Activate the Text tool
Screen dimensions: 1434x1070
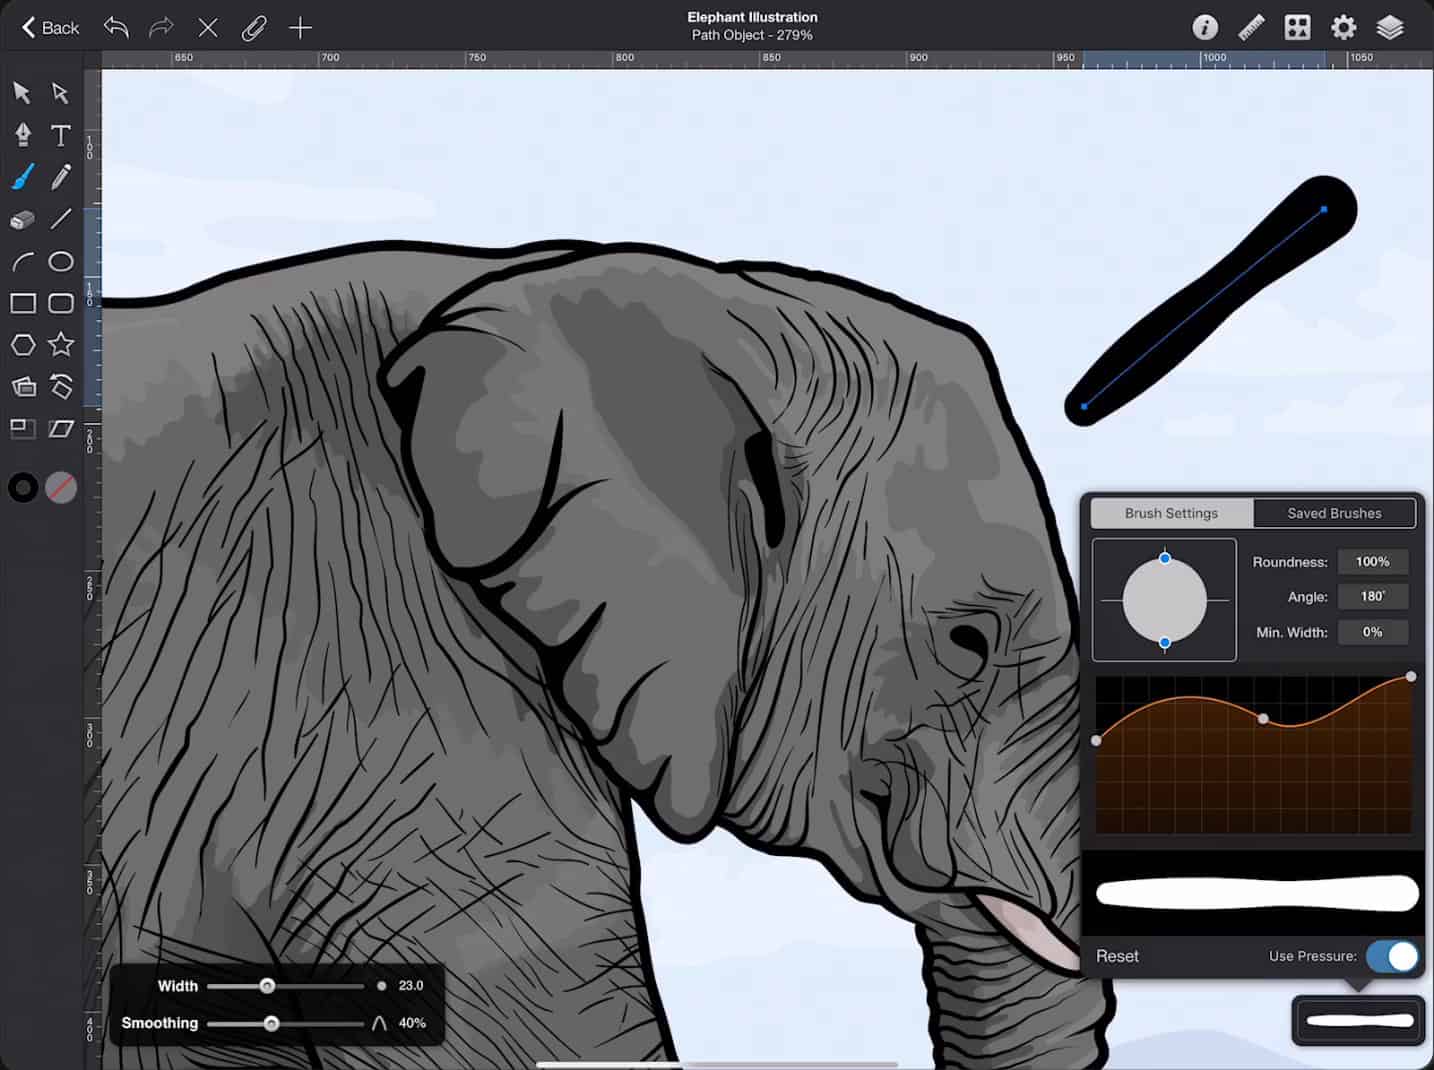(x=61, y=134)
